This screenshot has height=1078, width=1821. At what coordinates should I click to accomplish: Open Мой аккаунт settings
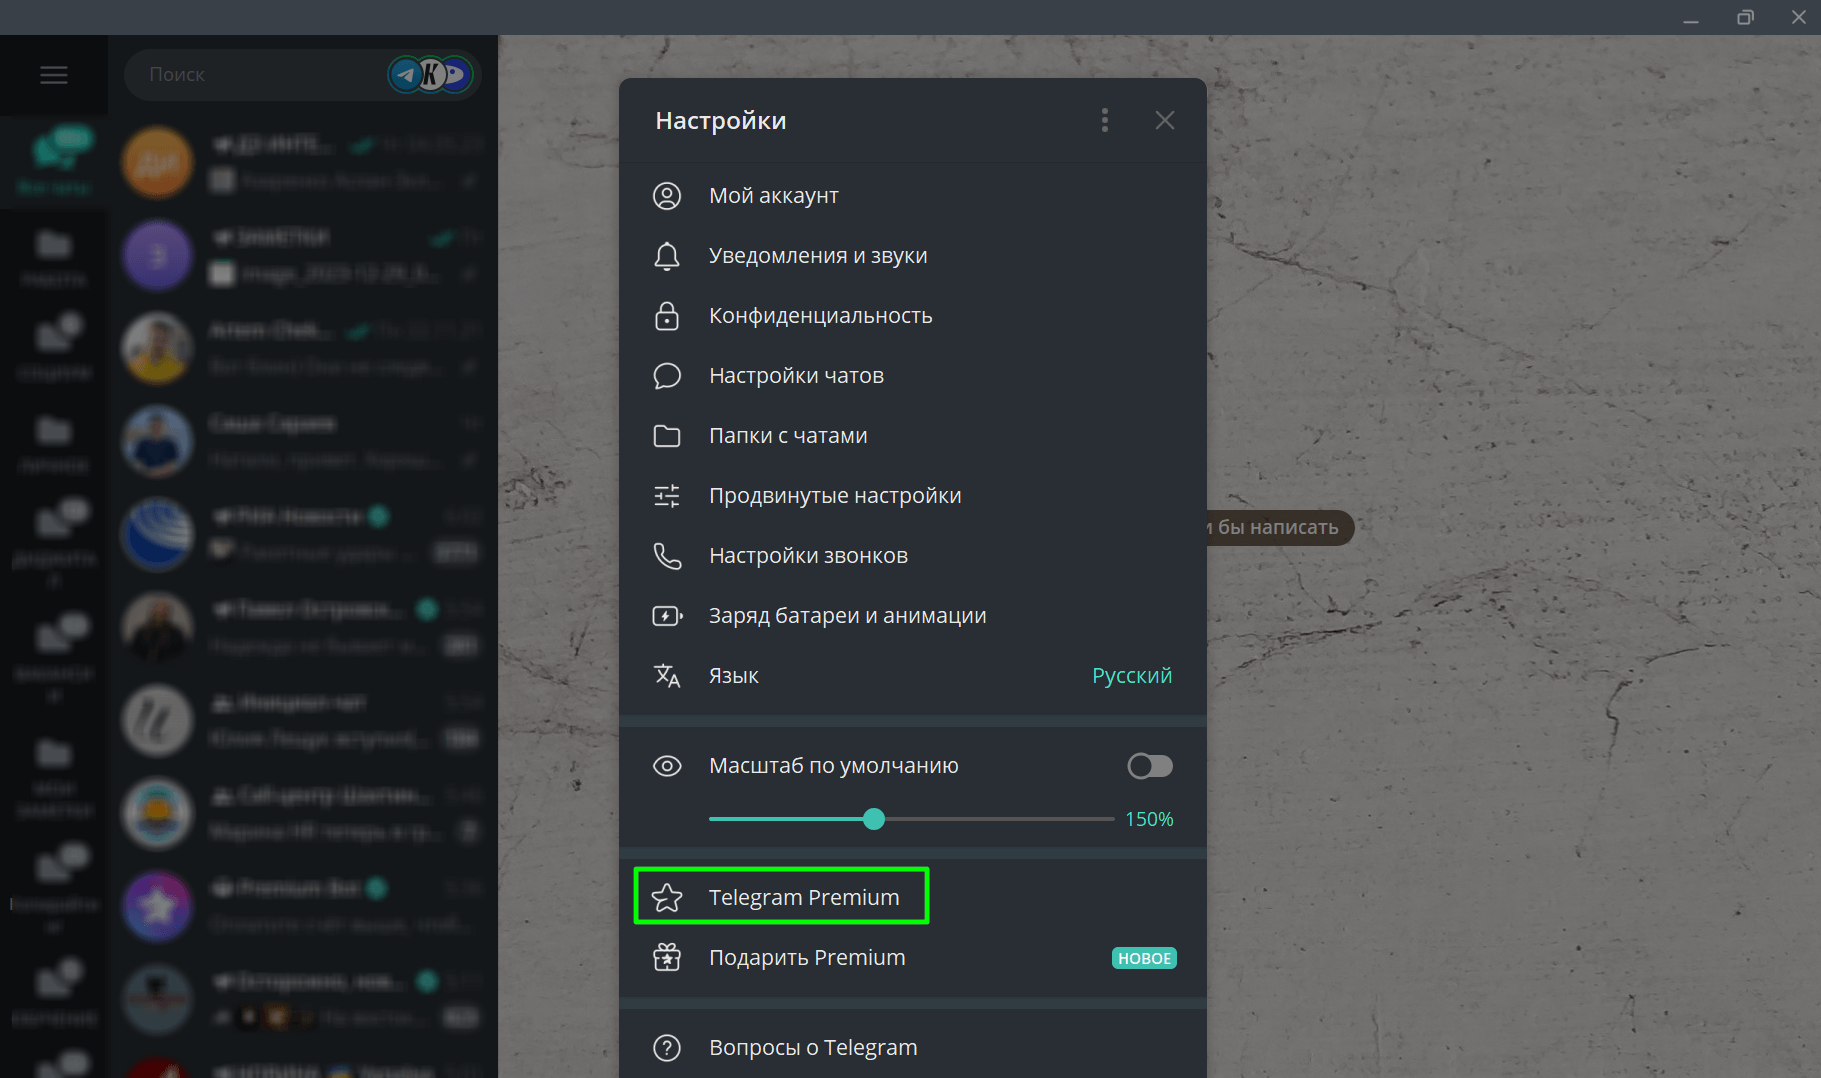[913, 196]
